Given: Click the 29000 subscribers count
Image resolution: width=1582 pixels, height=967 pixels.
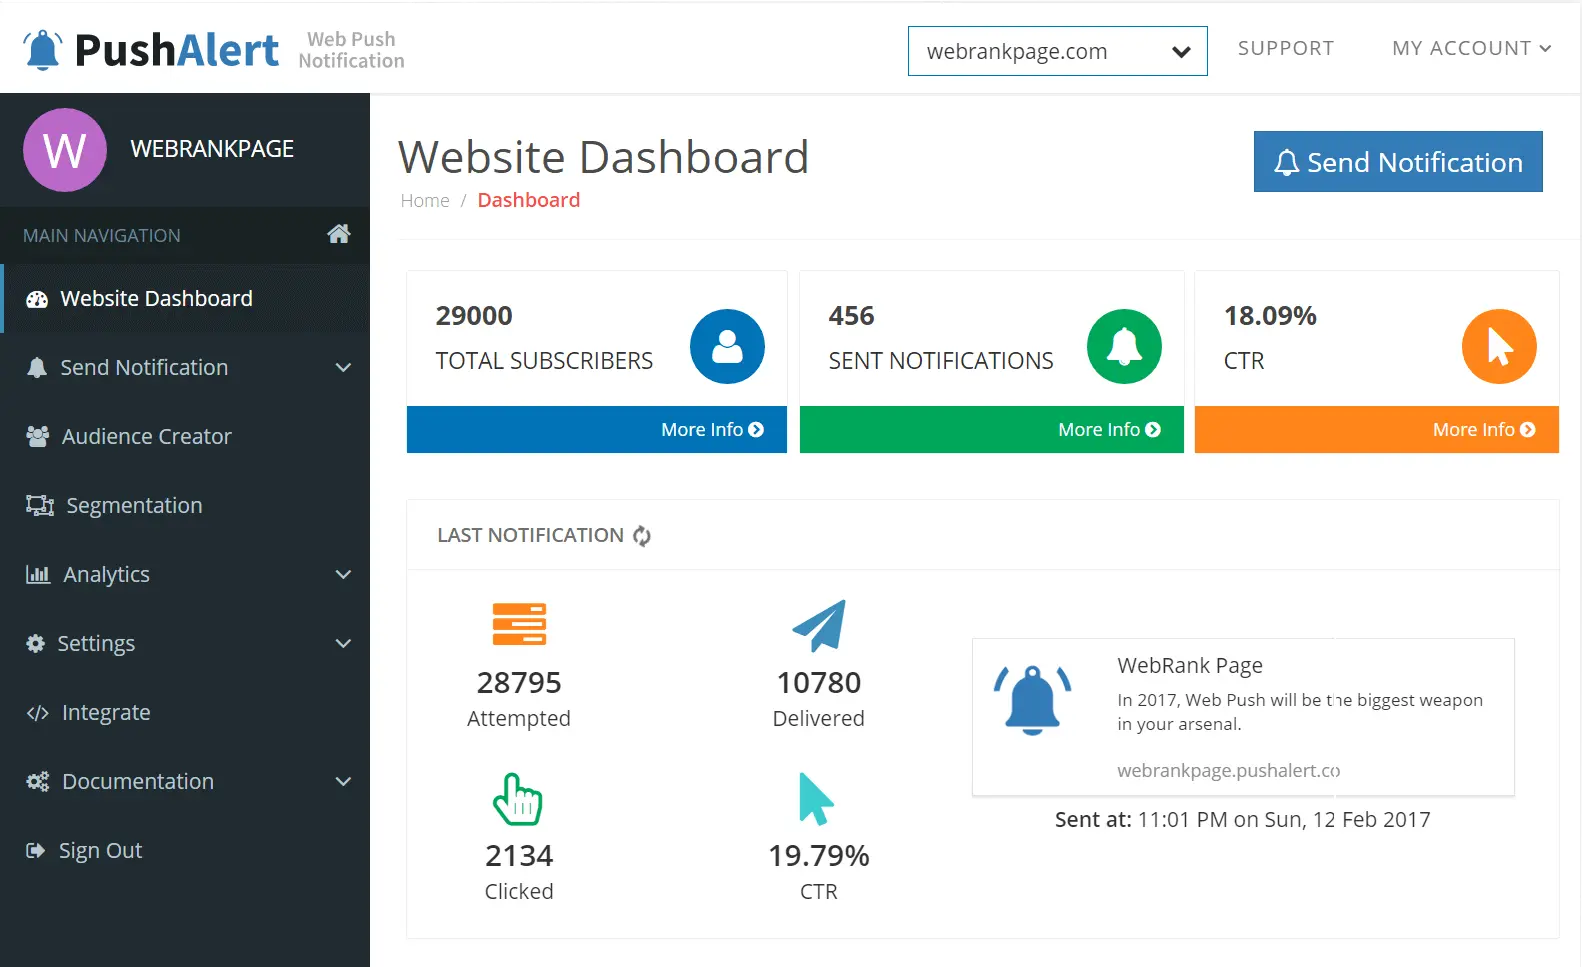Looking at the screenshot, I should click(474, 316).
